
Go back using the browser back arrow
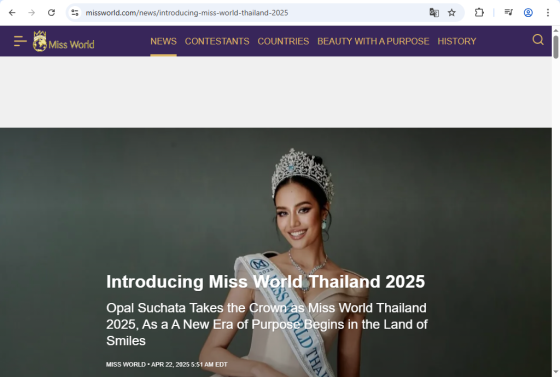[12, 13]
